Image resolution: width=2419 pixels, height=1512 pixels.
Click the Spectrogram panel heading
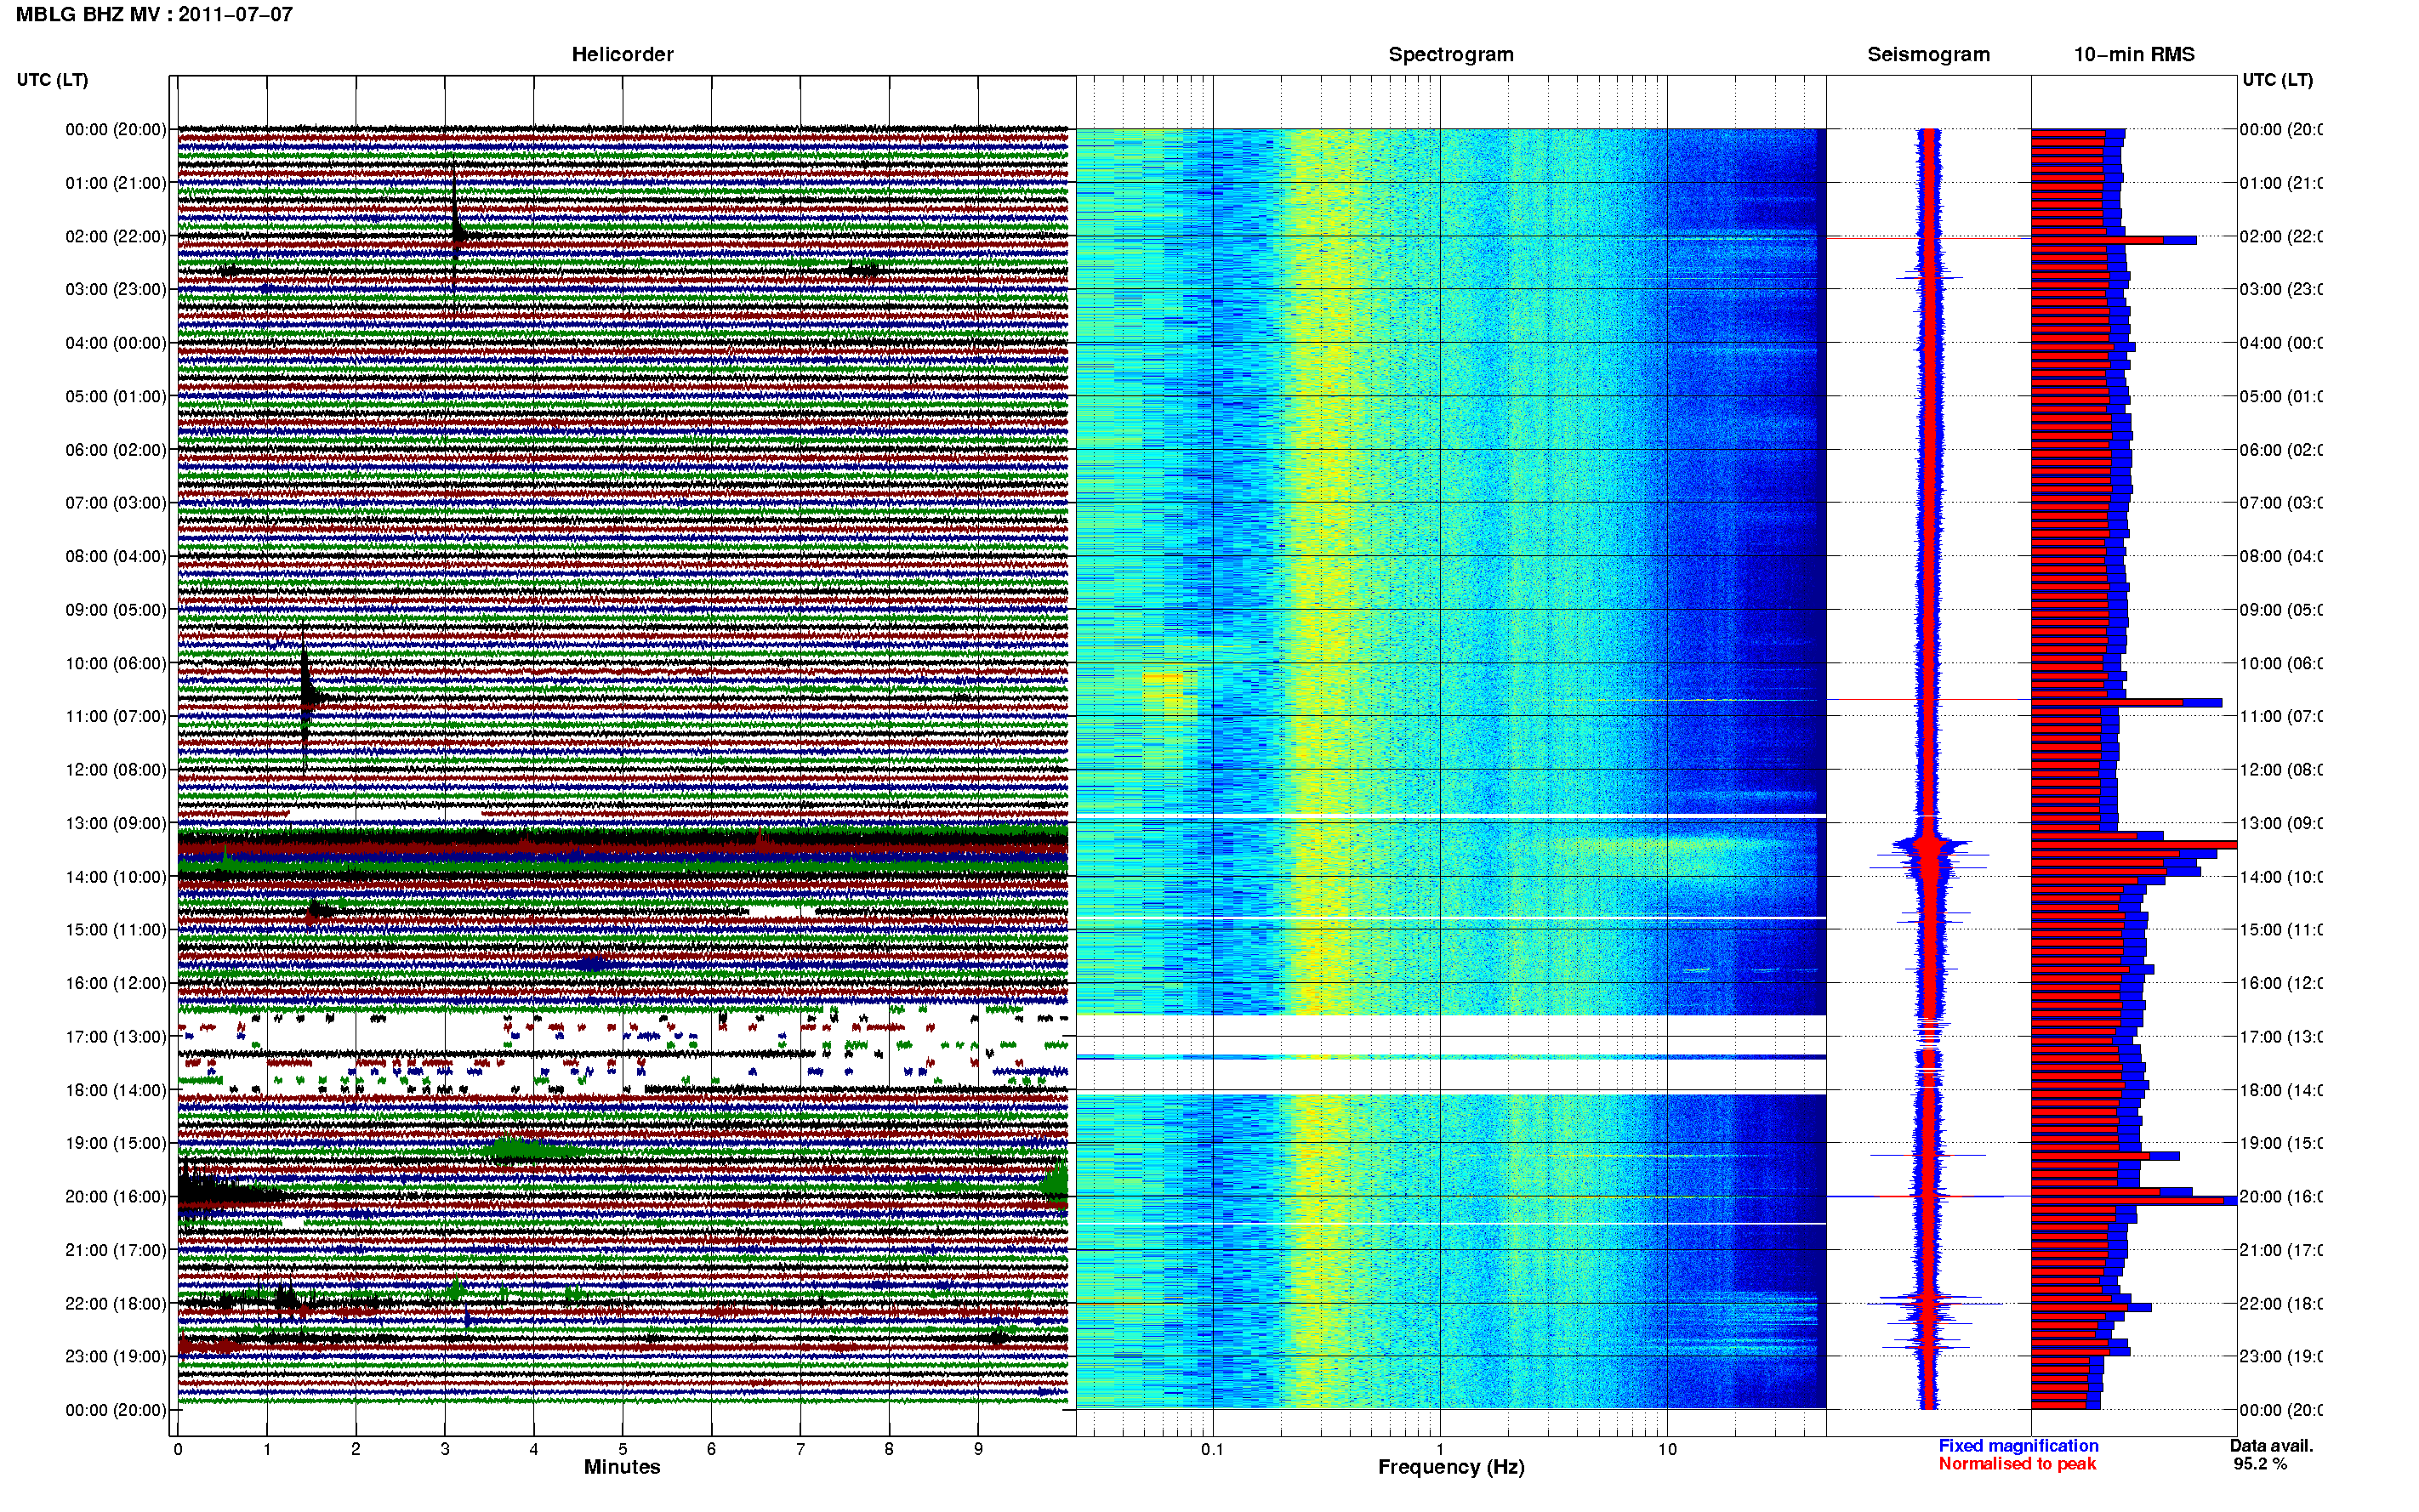click(x=1451, y=54)
